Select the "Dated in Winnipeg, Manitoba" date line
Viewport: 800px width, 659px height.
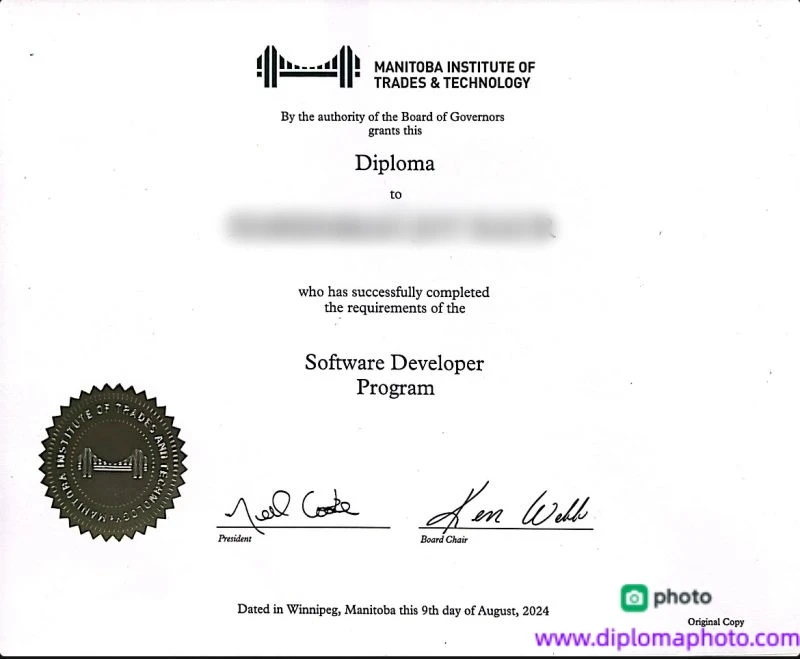tap(393, 610)
